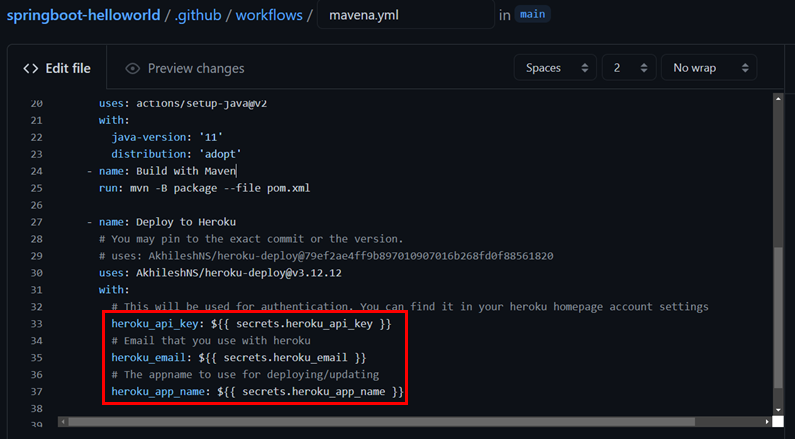Click horizontal scrollbar right arrow
795x439 pixels.
click(767, 422)
